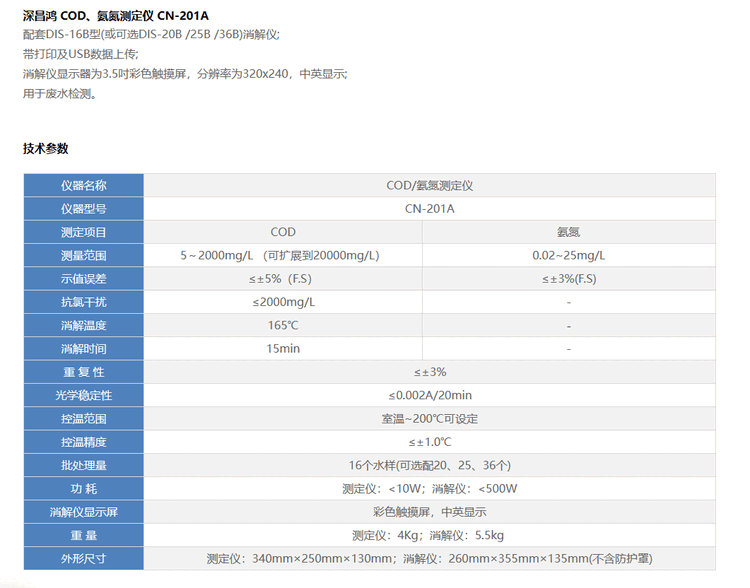
Task: Click the 测定项目 header cell
Action: pos(84,232)
